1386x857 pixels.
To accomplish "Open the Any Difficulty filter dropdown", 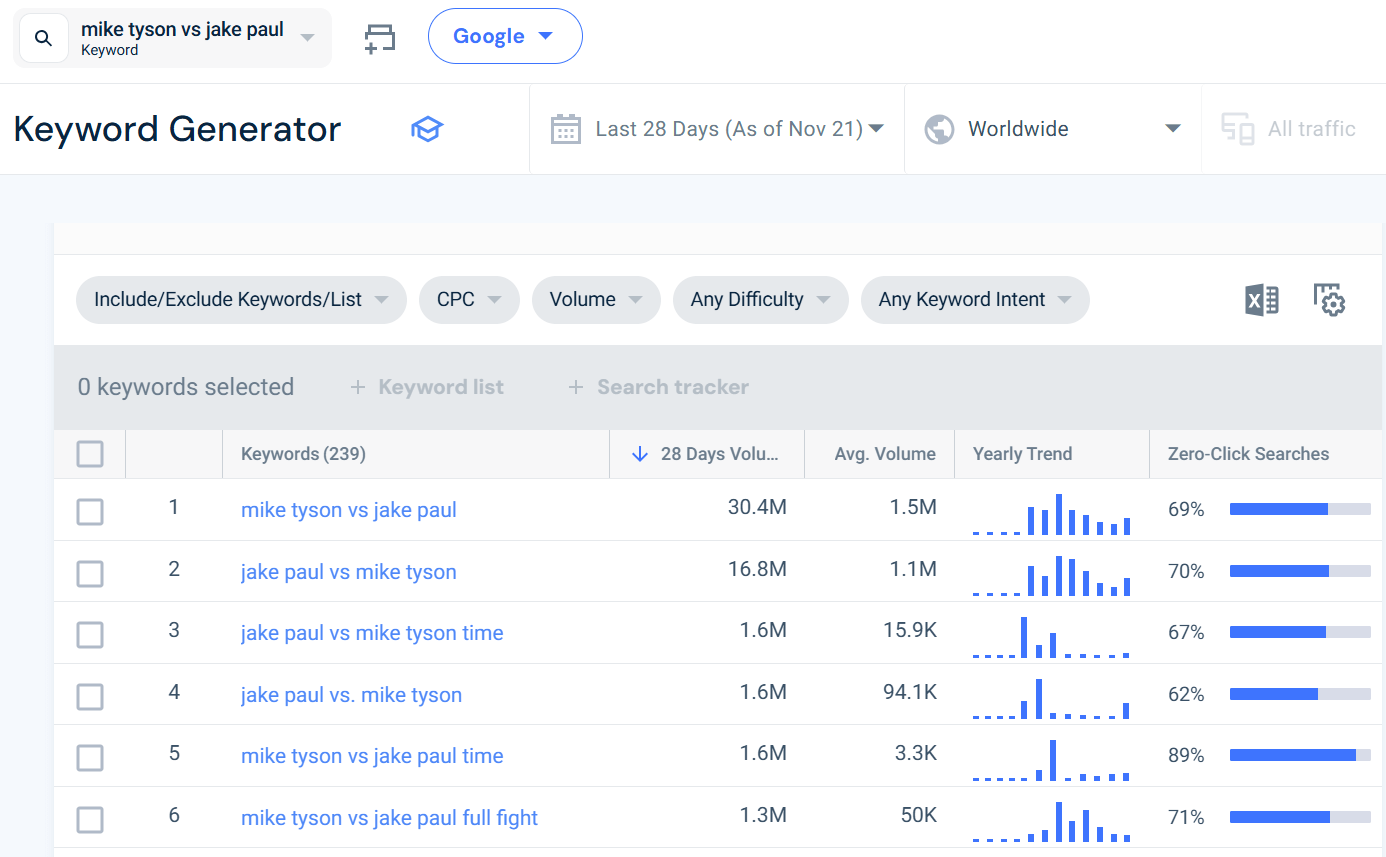I will (760, 300).
